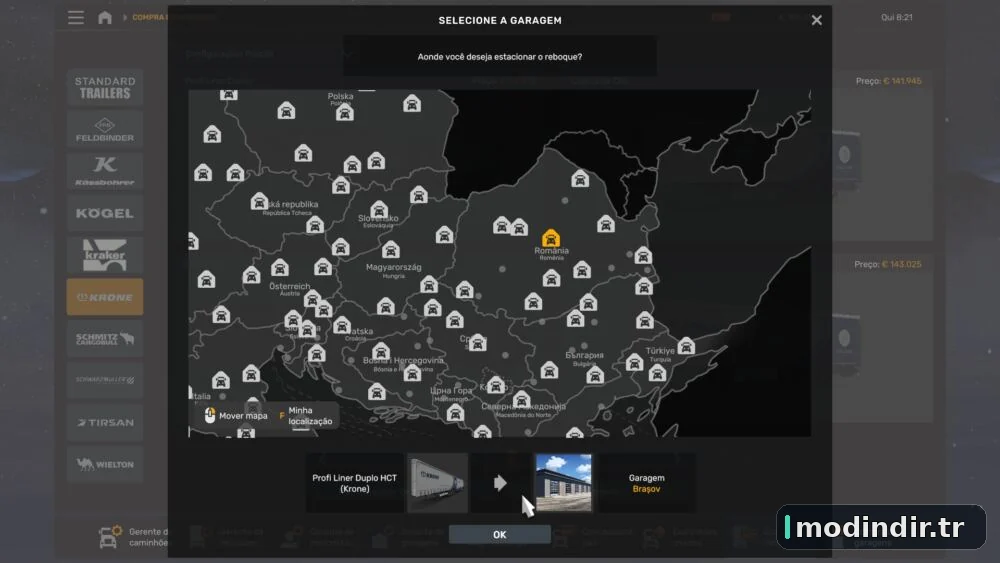Pick the garage icon above Северна Македонија label

522,400
